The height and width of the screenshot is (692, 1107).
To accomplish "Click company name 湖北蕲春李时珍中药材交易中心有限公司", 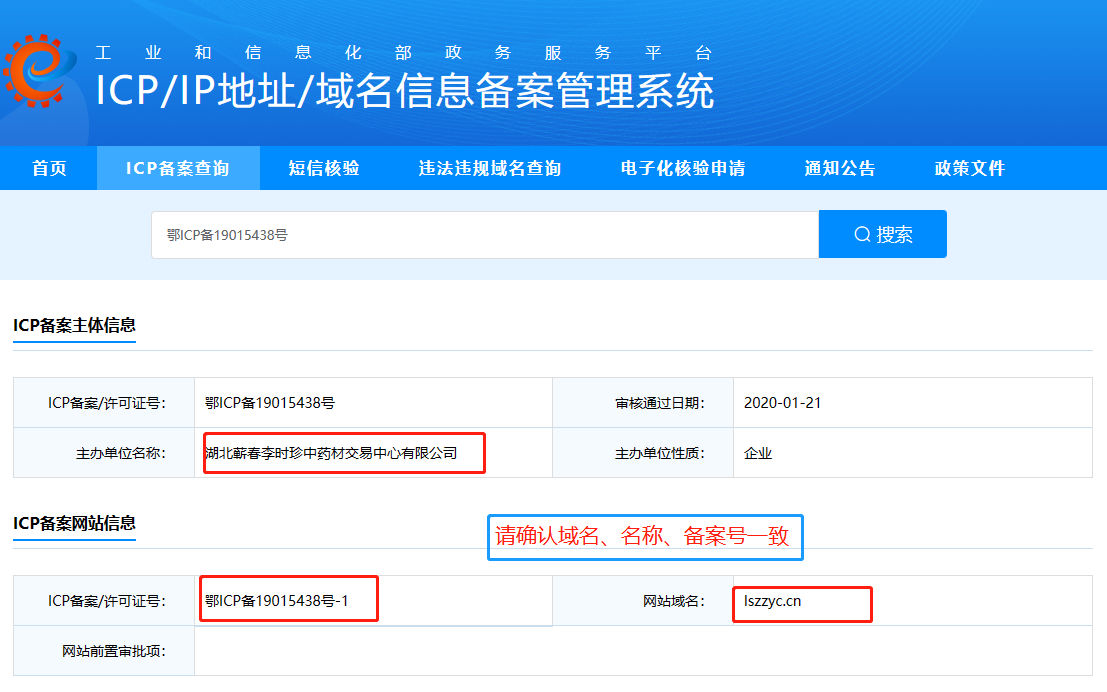I will [x=331, y=453].
